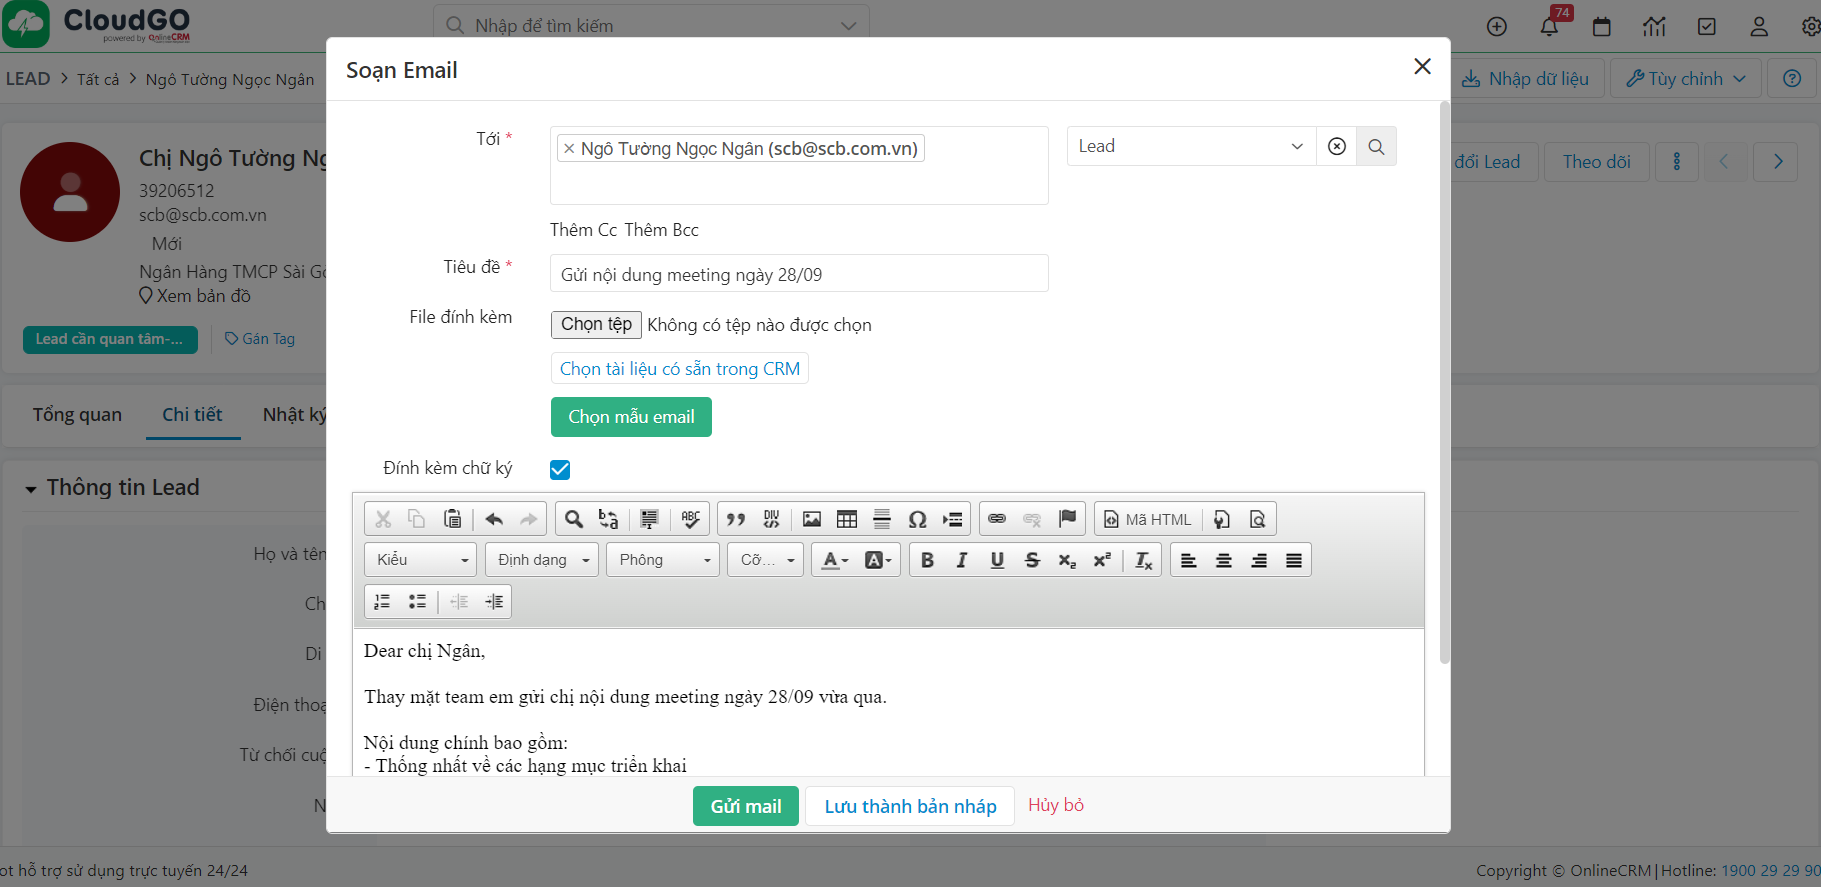The height and width of the screenshot is (887, 1821).
Task: Align text to the left
Action: tap(1189, 560)
